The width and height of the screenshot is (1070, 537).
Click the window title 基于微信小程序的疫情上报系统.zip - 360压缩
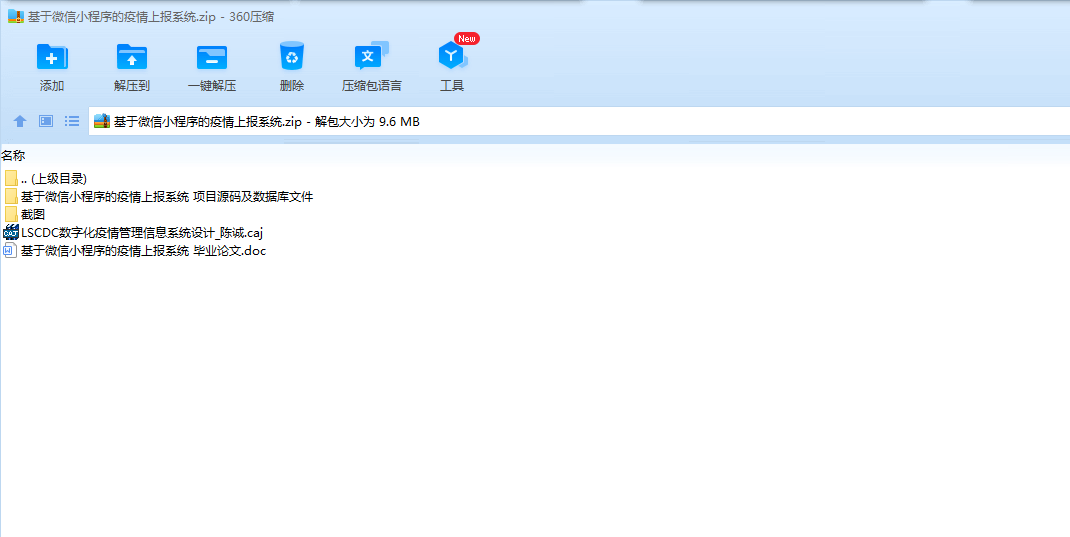coord(151,17)
